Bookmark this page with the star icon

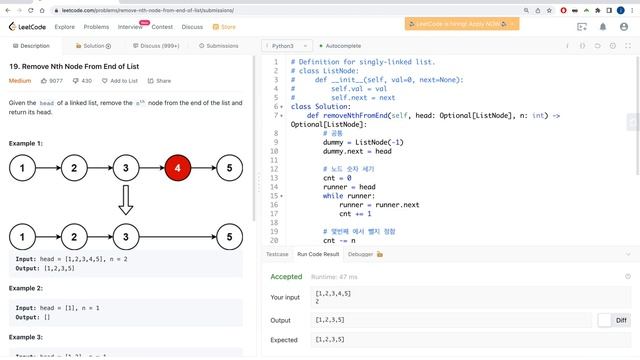[549, 10]
